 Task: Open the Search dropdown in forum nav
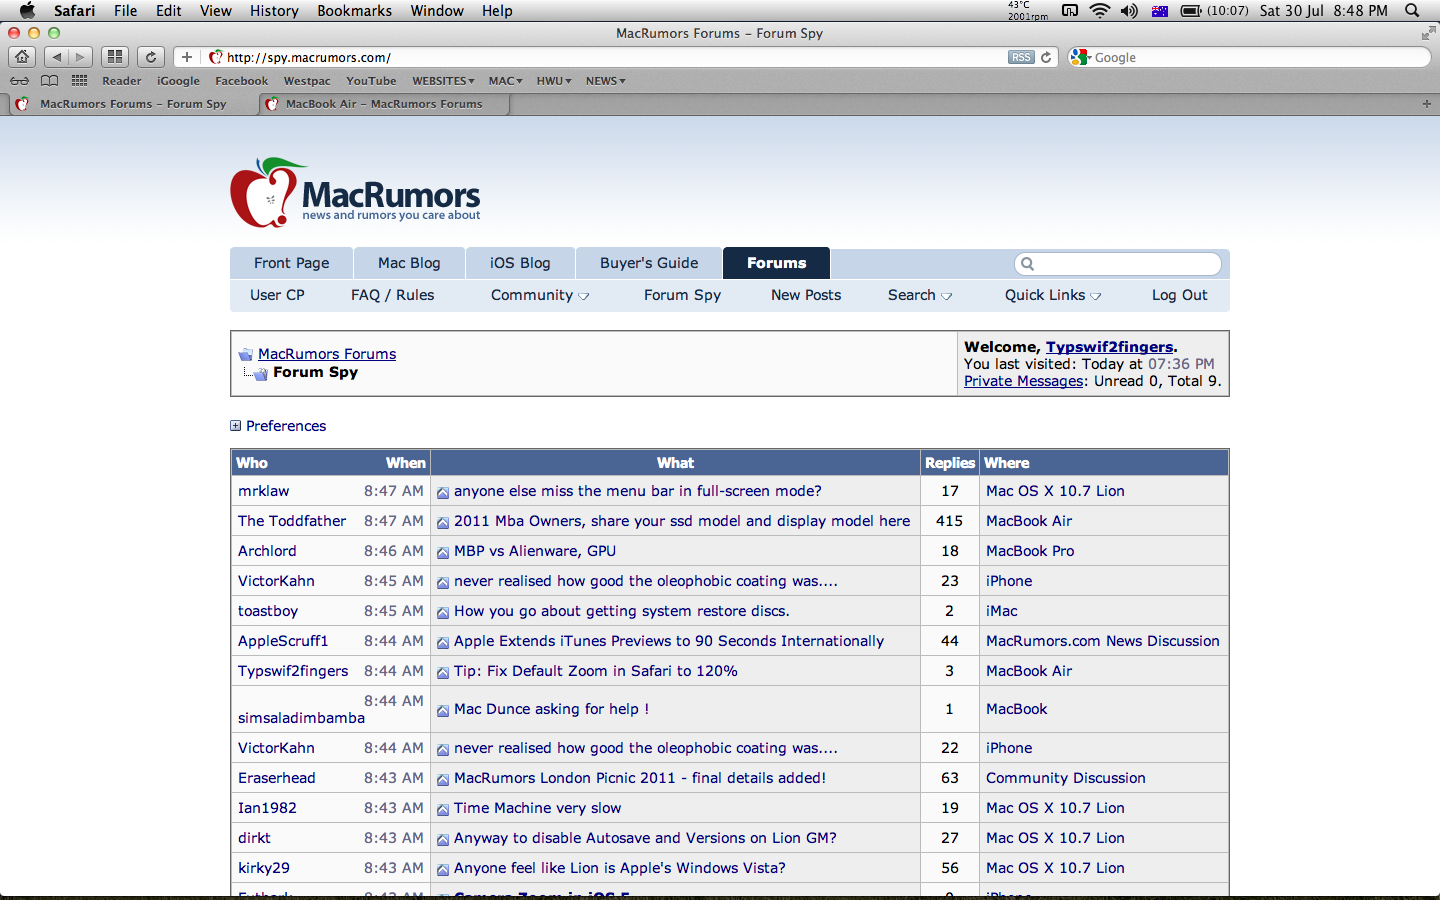click(x=920, y=295)
